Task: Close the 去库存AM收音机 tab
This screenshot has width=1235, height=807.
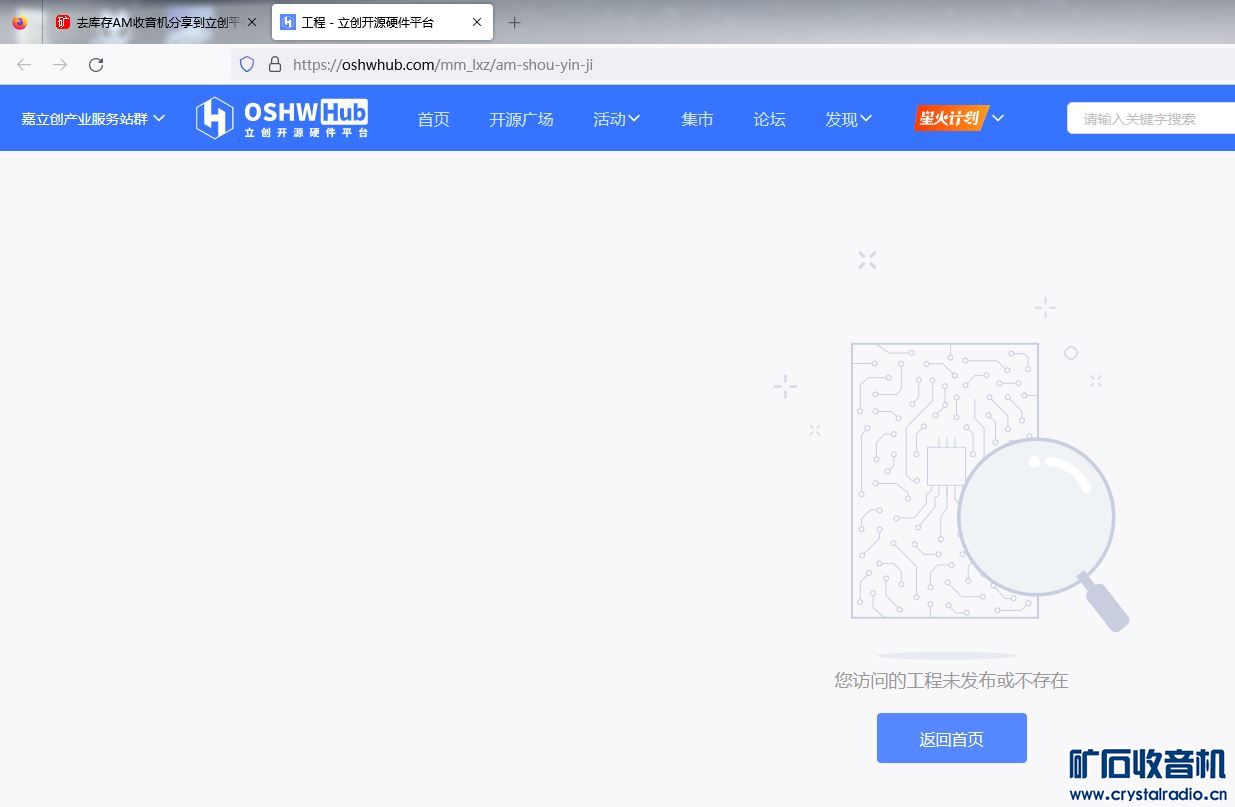Action: 251,22
